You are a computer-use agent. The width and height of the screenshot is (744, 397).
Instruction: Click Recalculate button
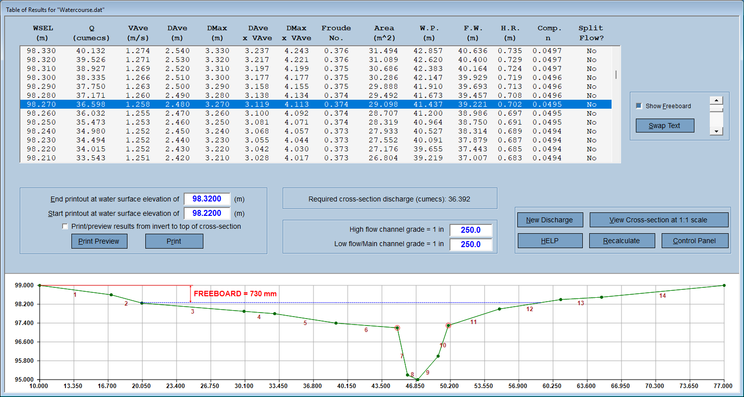[622, 240]
